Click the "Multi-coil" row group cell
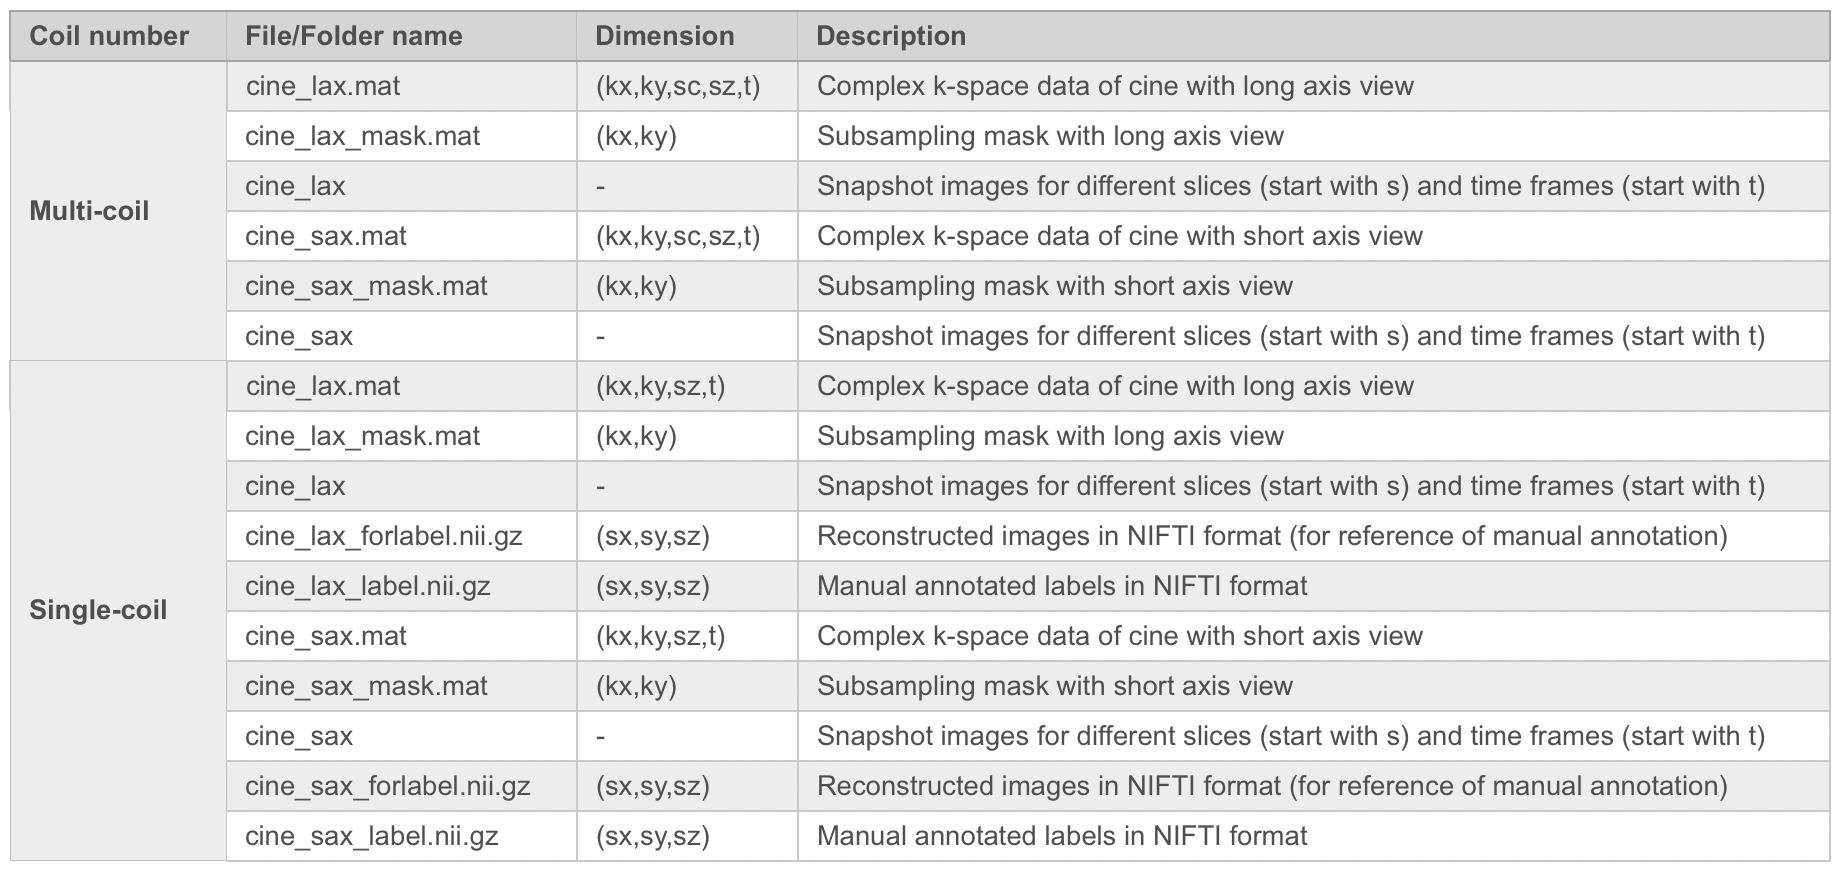This screenshot has width=1840, height=872. click(89, 211)
